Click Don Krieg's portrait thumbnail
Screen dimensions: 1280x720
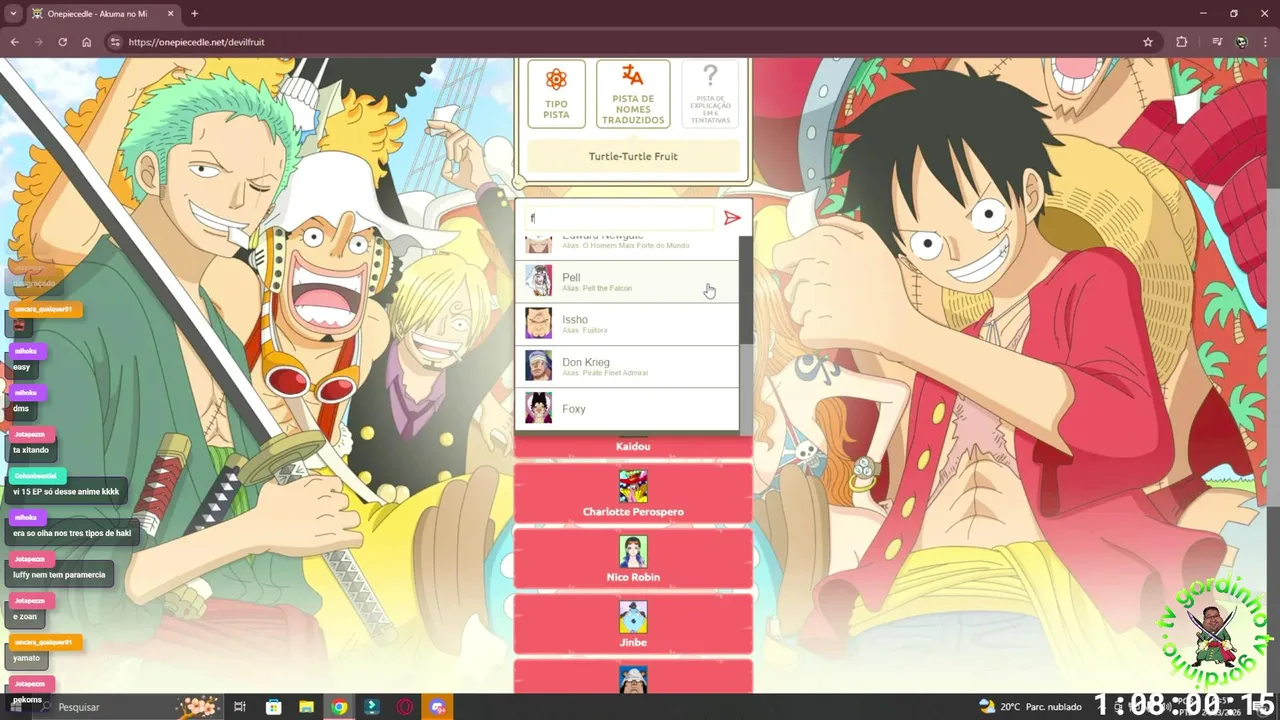tap(539, 366)
